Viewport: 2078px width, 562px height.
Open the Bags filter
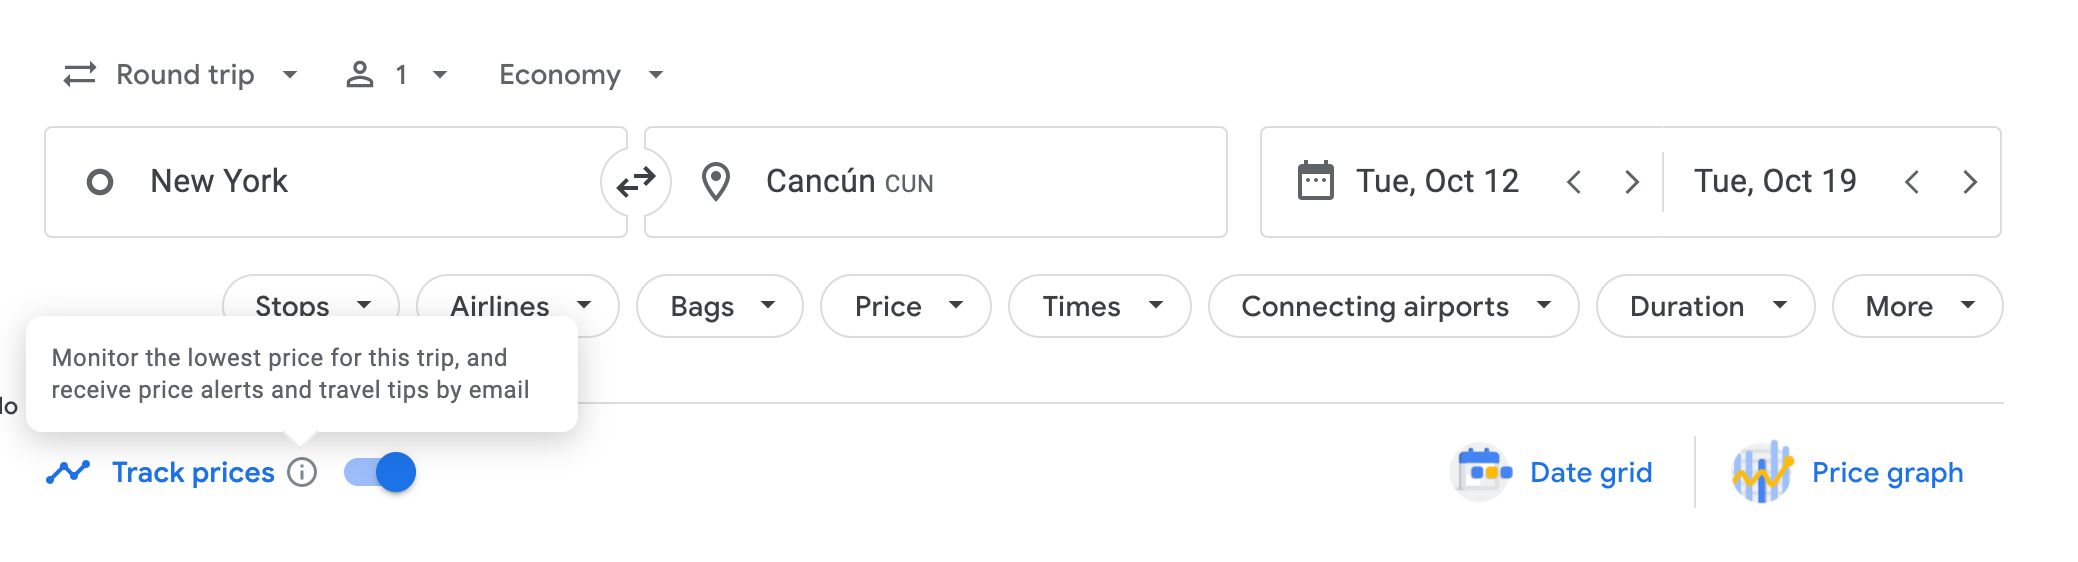(720, 306)
